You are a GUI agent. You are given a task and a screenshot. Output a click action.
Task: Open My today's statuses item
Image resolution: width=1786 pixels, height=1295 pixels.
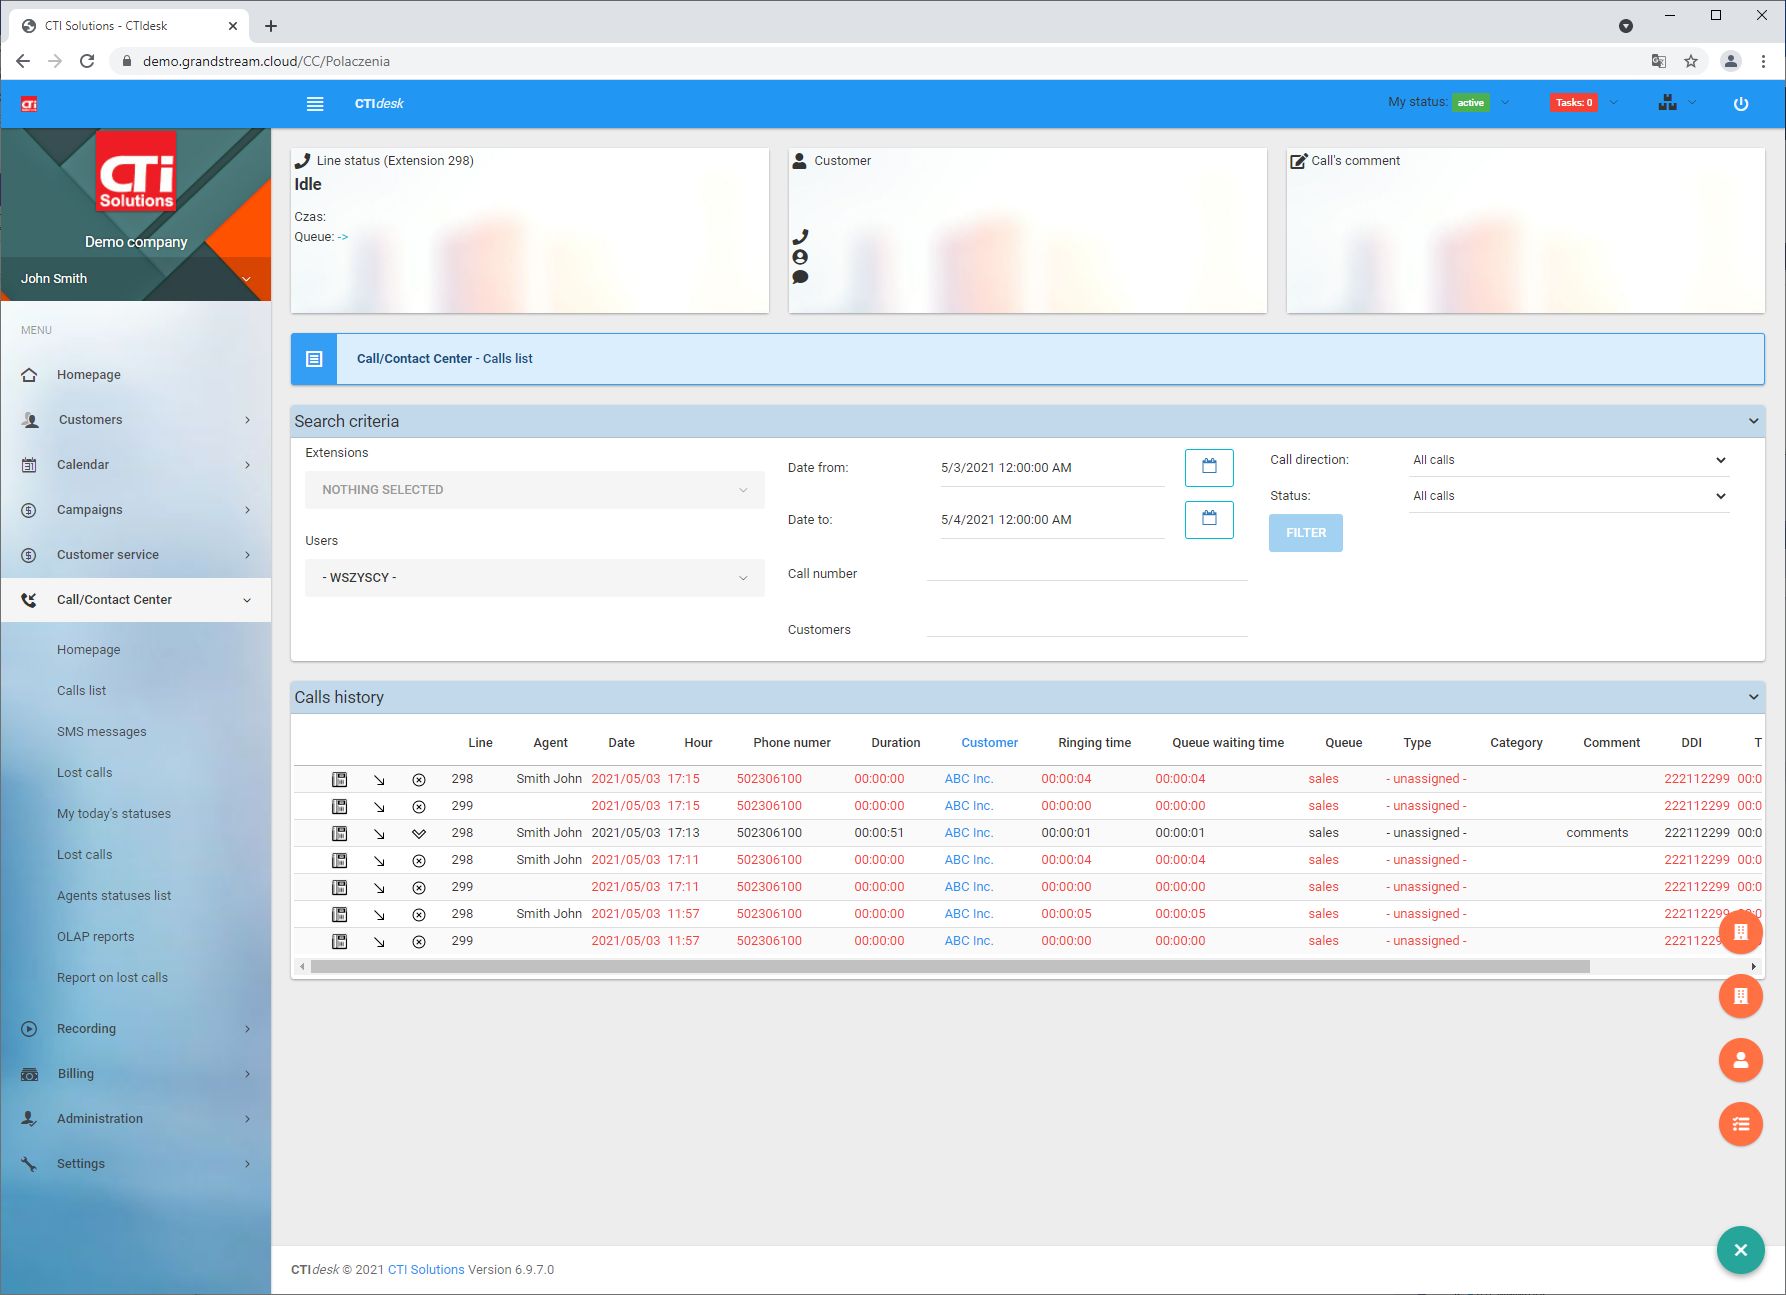coord(114,814)
